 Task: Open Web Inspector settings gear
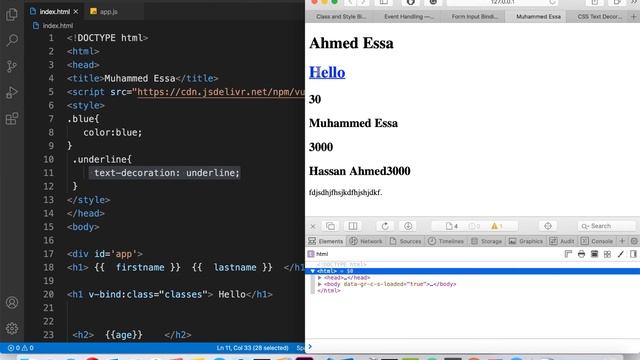634,241
